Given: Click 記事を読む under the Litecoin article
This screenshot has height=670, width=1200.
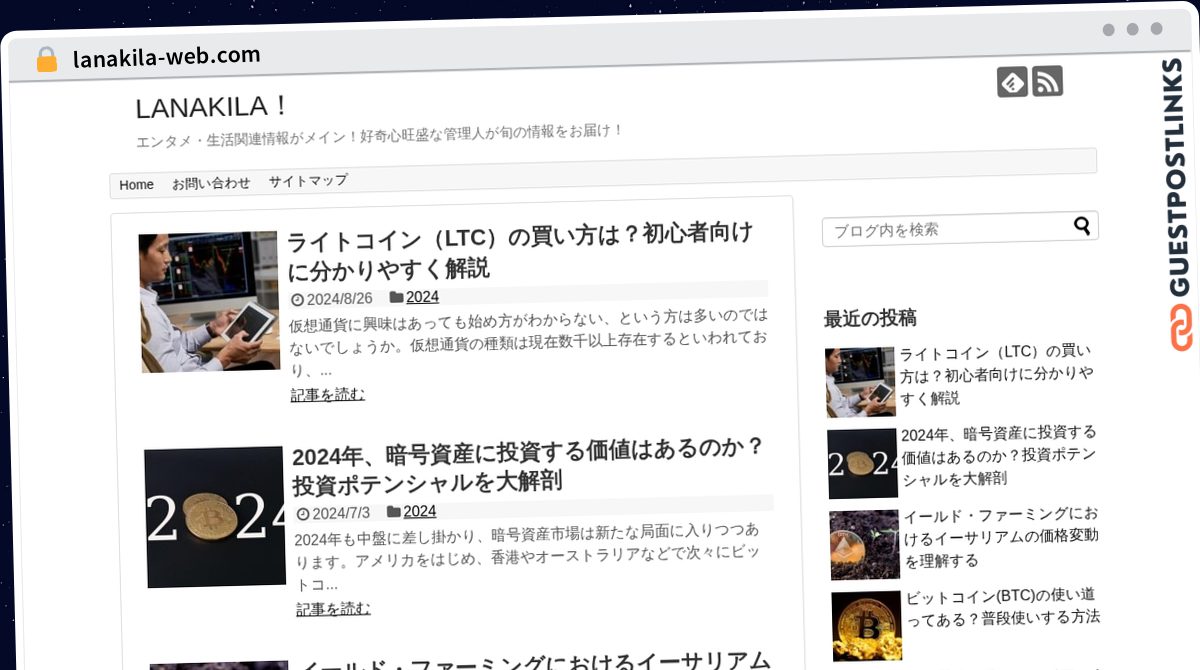Looking at the screenshot, I should tap(328, 395).
